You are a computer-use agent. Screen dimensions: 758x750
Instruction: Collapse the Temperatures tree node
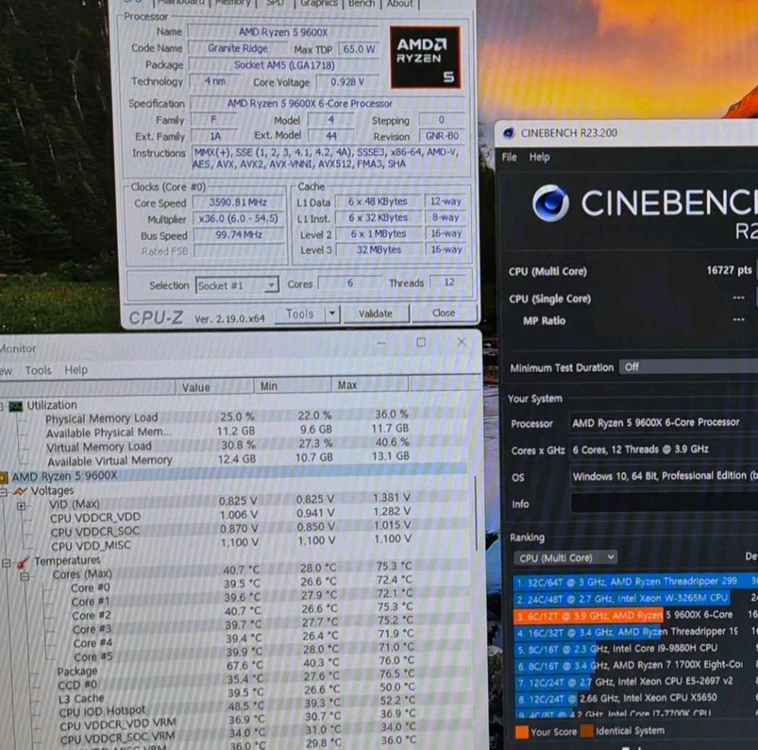(x=6, y=563)
